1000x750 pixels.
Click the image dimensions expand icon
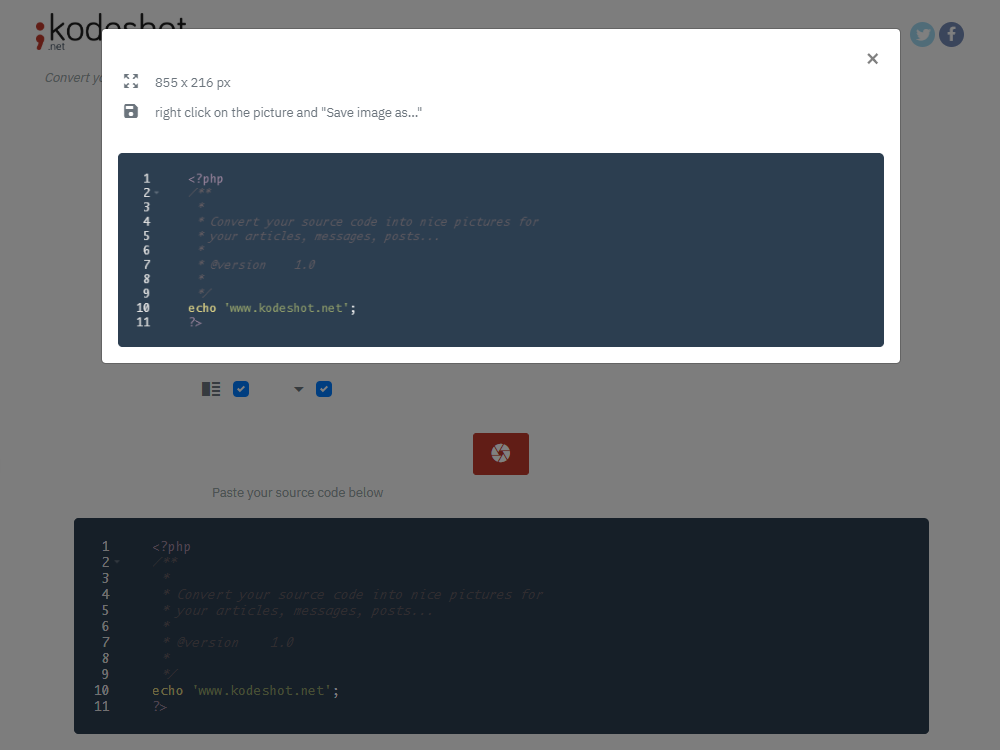[x=131, y=81]
